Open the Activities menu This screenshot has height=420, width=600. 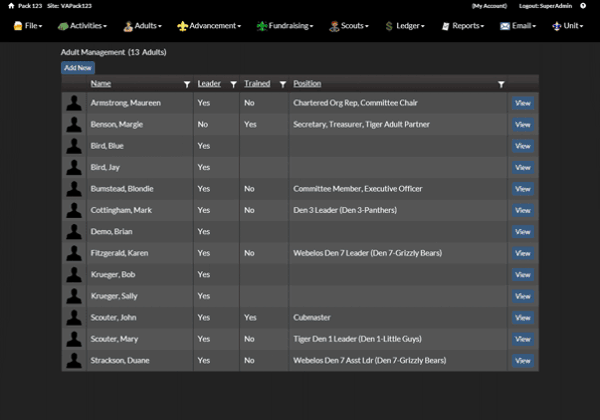(82, 26)
